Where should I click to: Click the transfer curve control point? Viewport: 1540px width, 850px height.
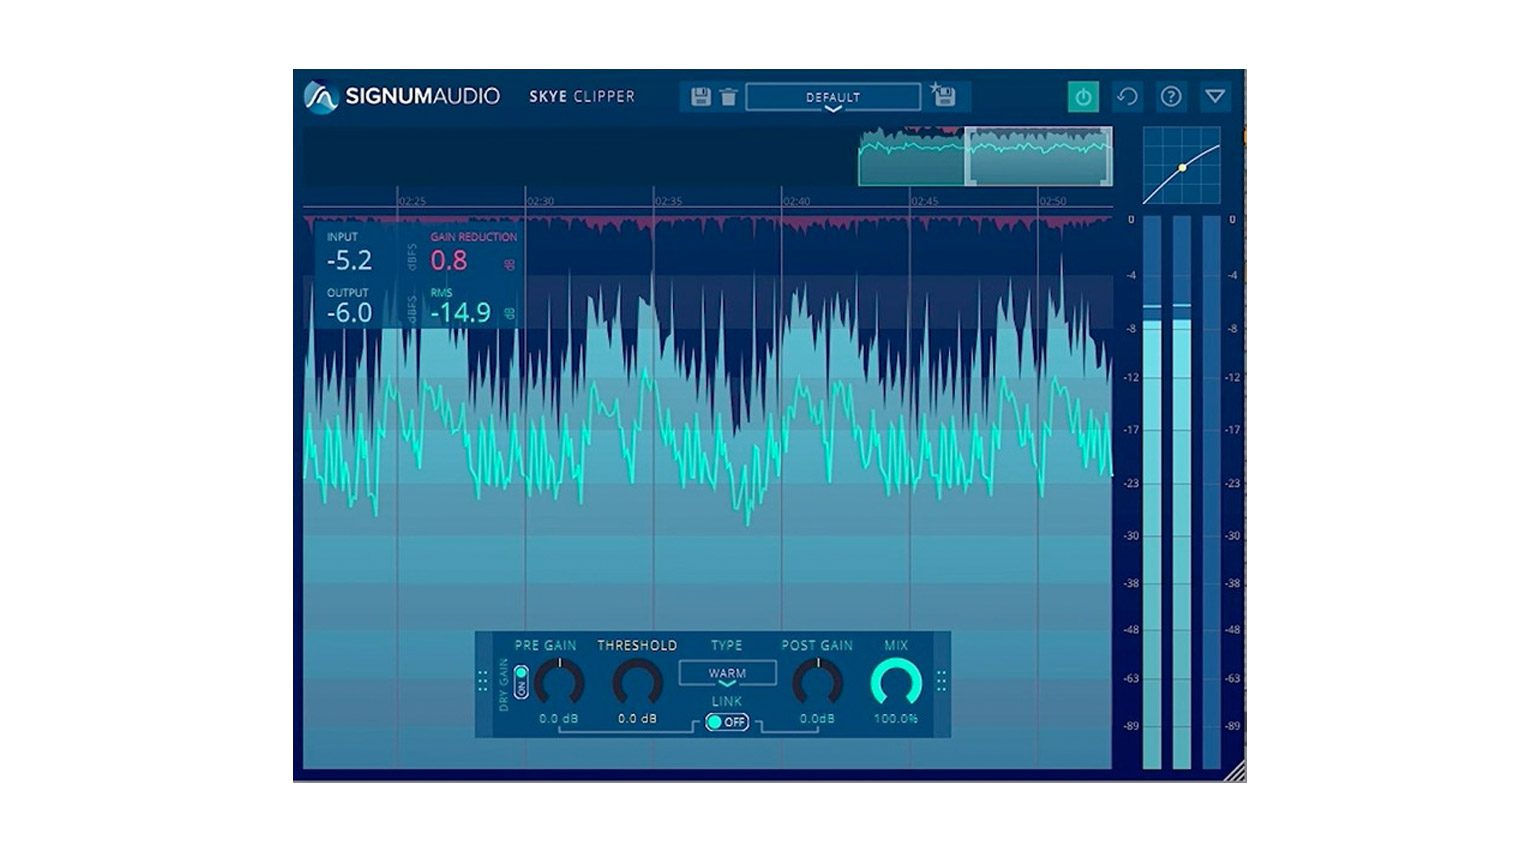point(1182,168)
